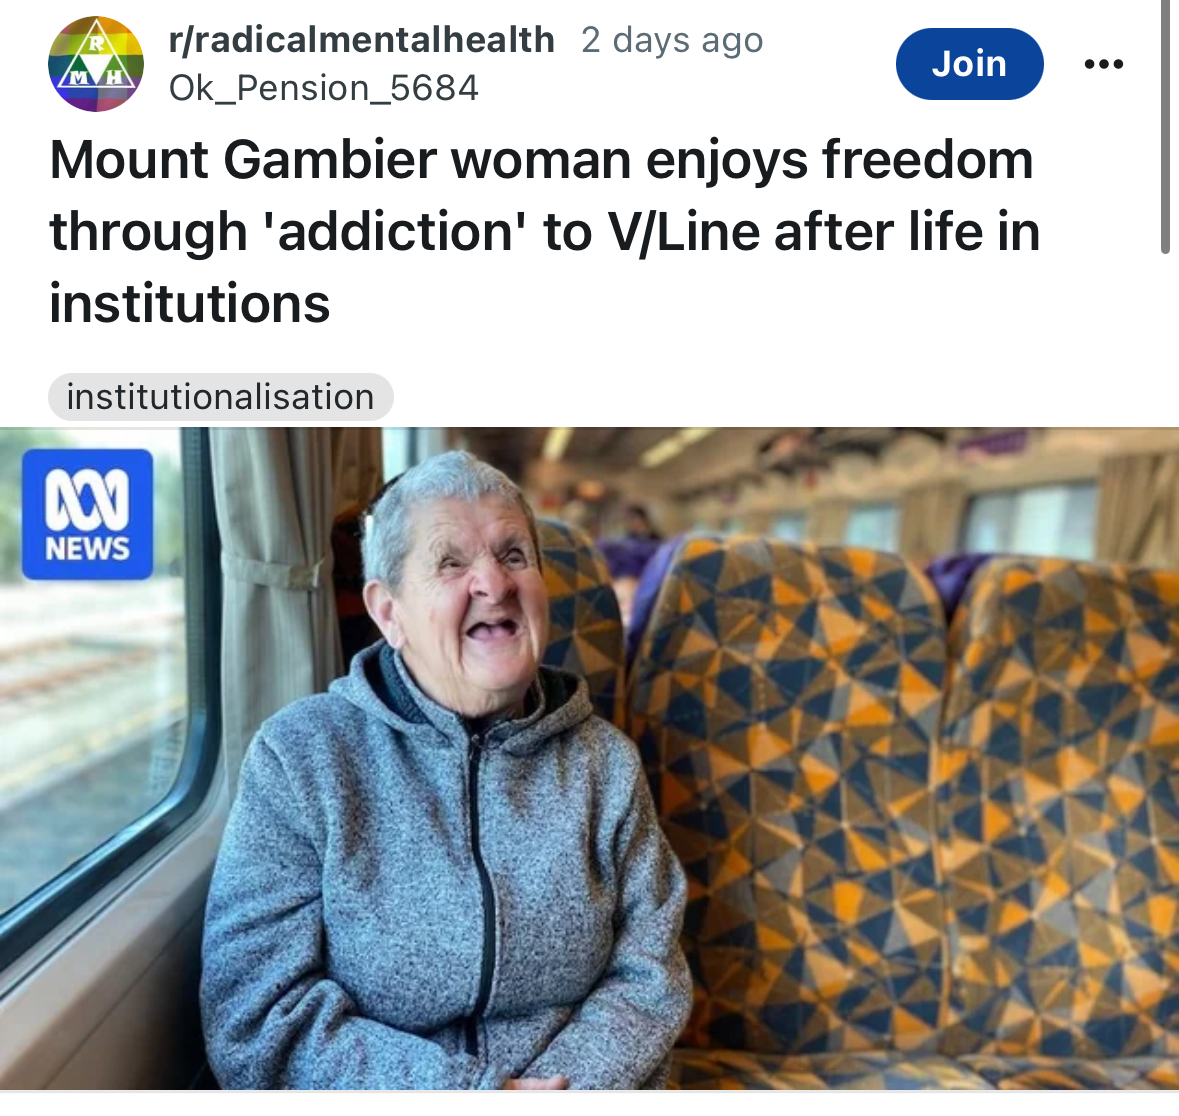Click the Join community button
This screenshot has height=1116, width=1179.
[969, 64]
